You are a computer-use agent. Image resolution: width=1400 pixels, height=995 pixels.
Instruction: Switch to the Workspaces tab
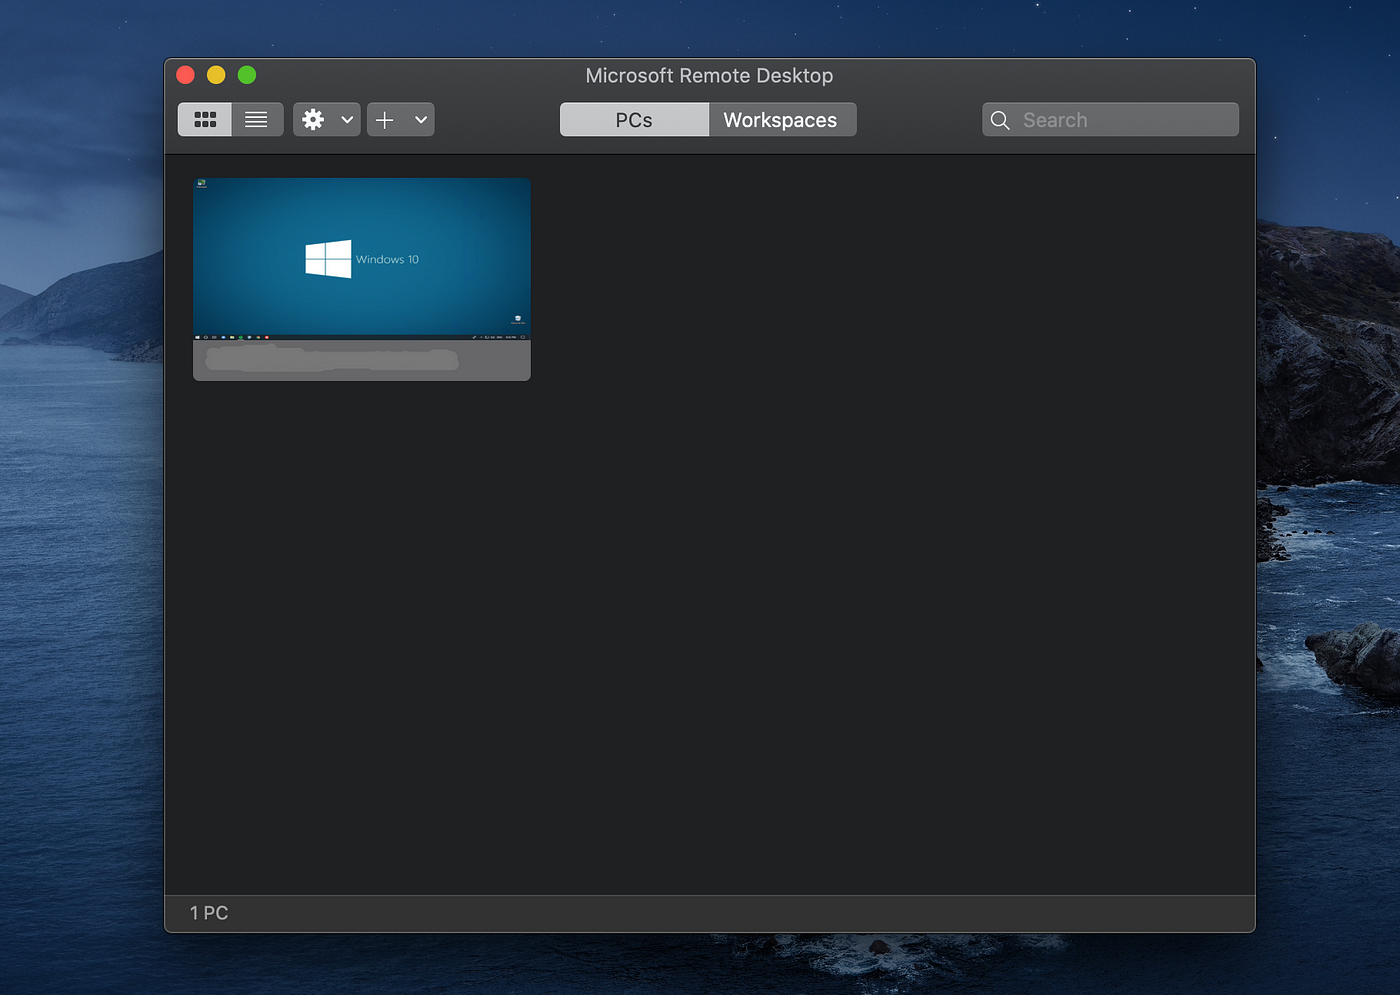point(781,120)
